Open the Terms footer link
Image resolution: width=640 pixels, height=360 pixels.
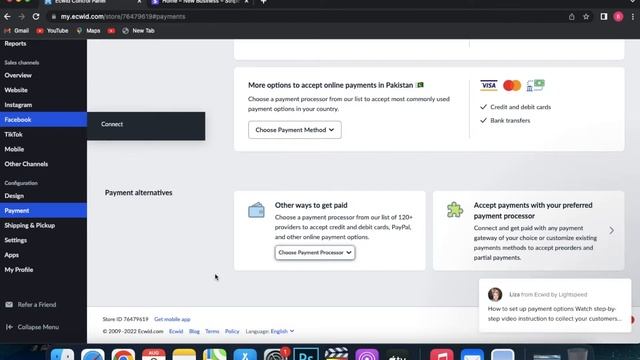(x=212, y=331)
